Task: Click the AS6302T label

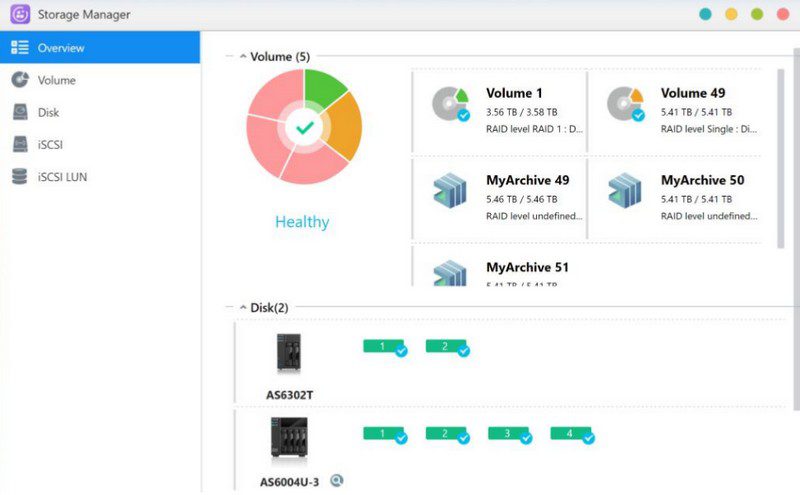Action: tap(289, 394)
